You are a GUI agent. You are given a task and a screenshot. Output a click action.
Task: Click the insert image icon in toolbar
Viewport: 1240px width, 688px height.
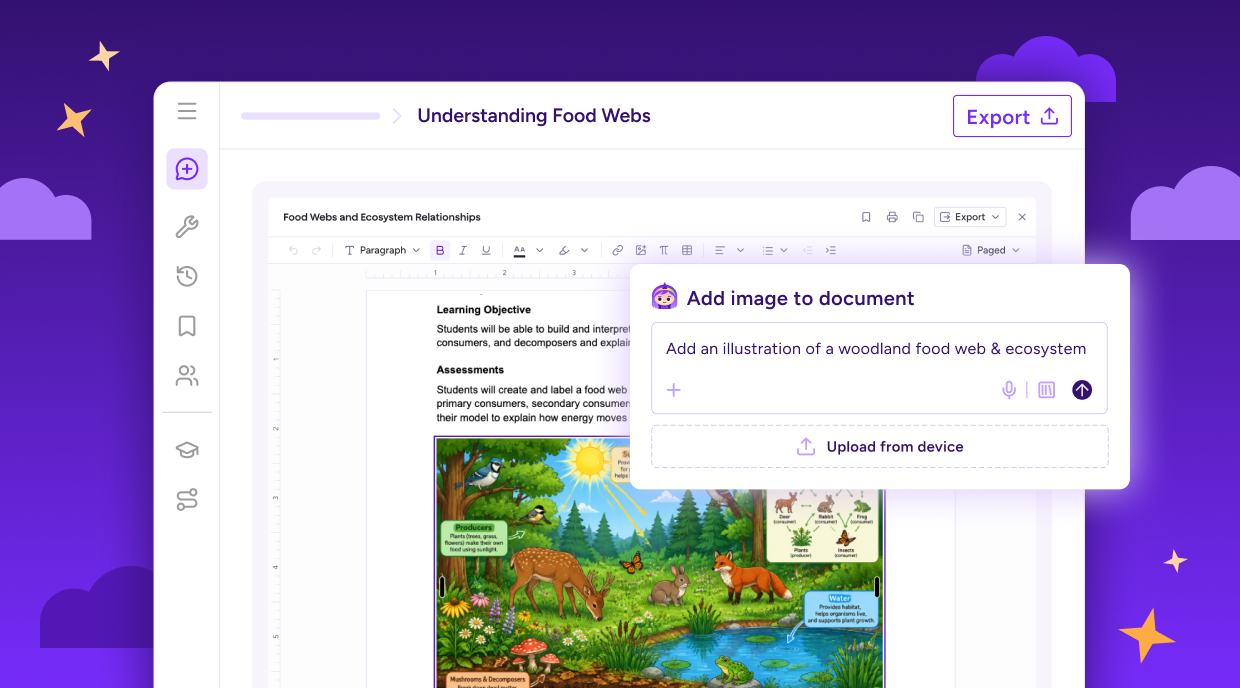pyautogui.click(x=641, y=250)
